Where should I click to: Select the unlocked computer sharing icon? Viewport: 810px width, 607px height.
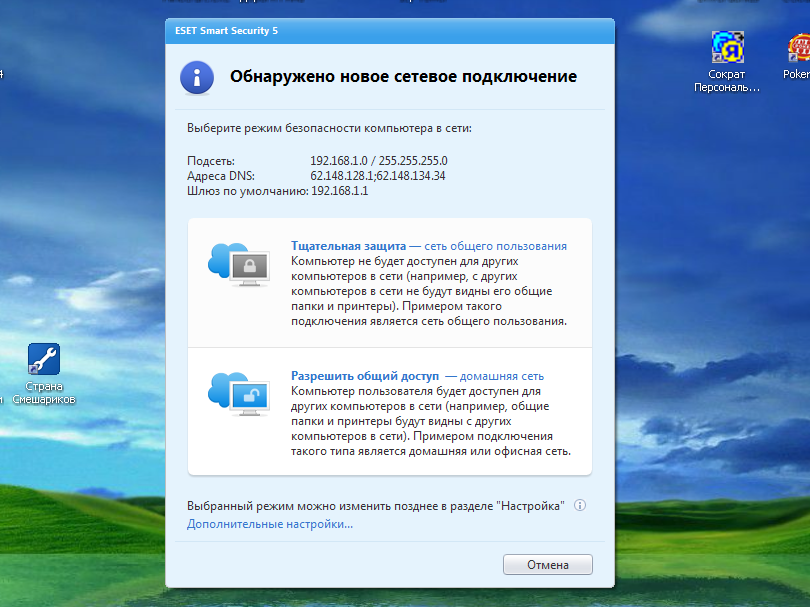pyautogui.click(x=239, y=394)
